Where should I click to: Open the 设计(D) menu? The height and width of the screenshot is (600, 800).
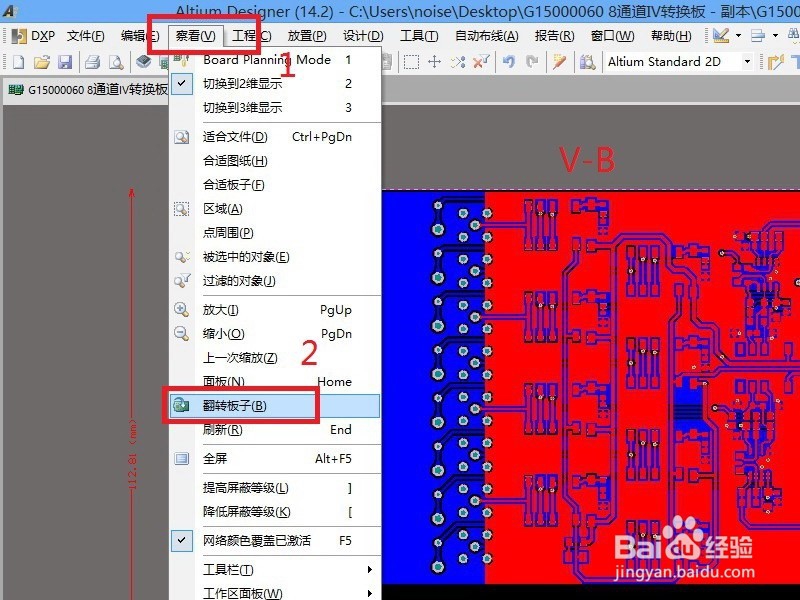point(363,36)
